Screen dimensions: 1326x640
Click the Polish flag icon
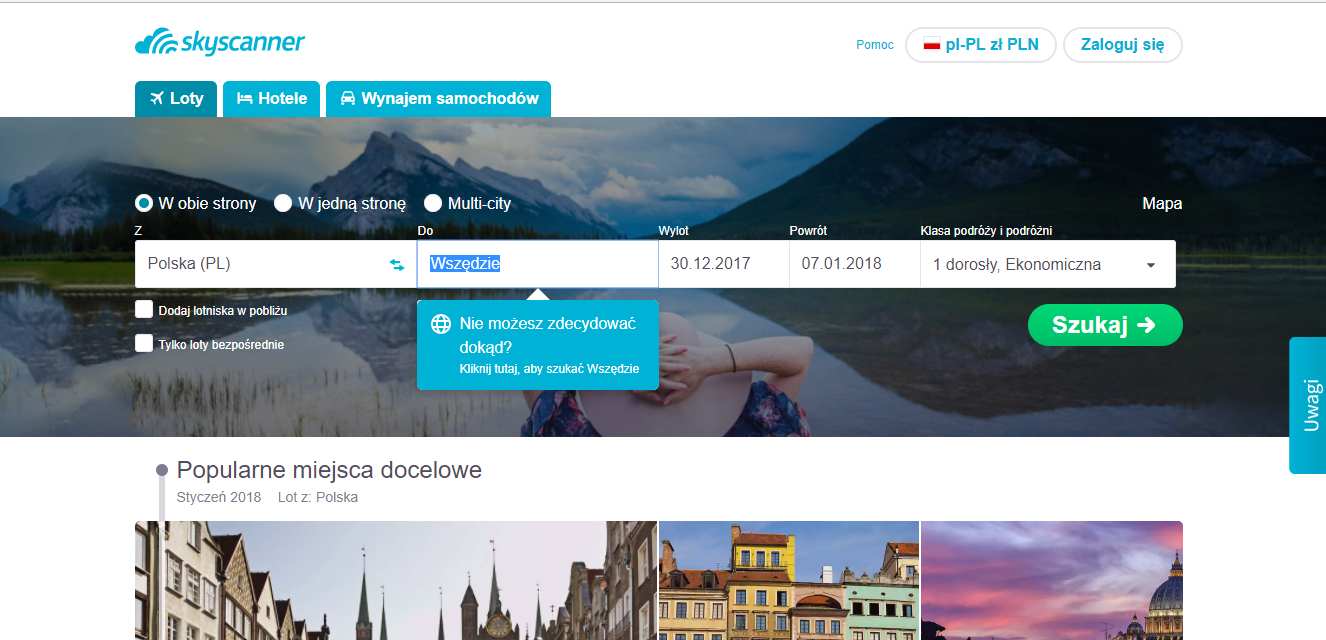(932, 45)
